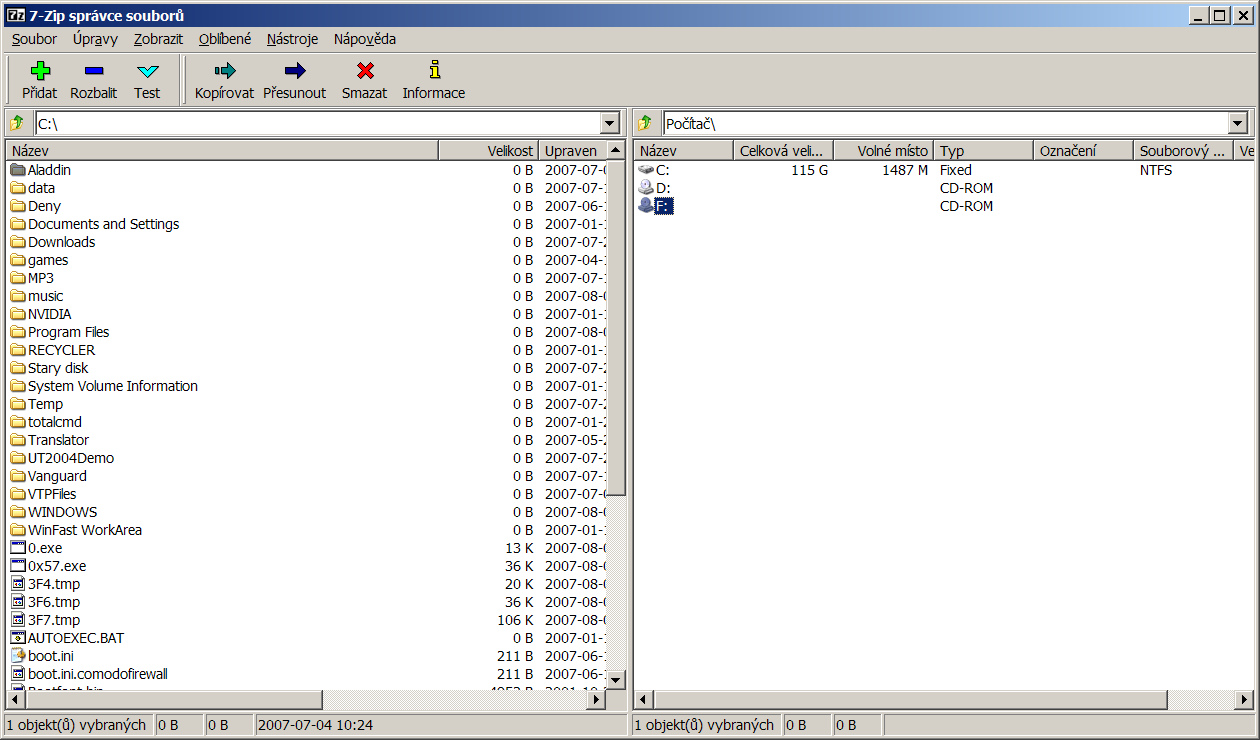Viewport: 1260px width, 740px height.
Task: Click left panel vertical scrollbar up arrow
Action: click(616, 151)
